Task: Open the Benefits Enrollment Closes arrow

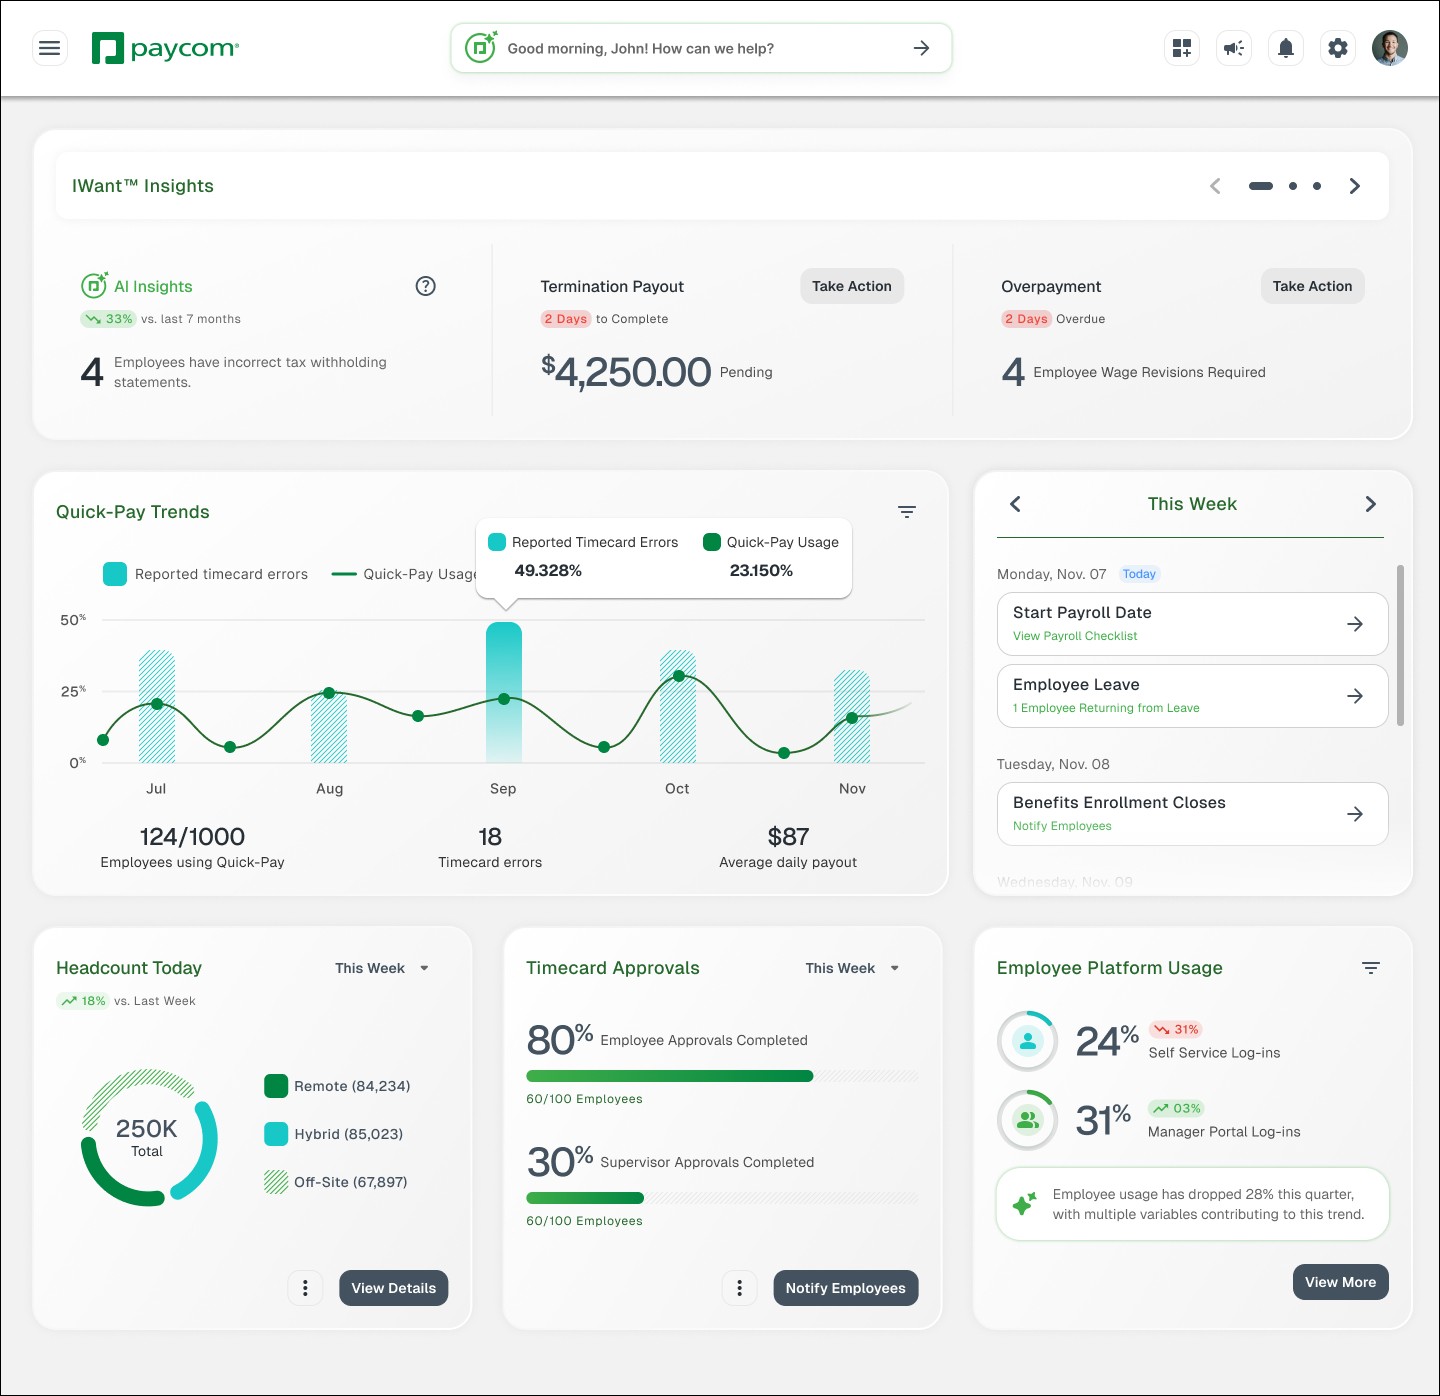Action: [1355, 814]
